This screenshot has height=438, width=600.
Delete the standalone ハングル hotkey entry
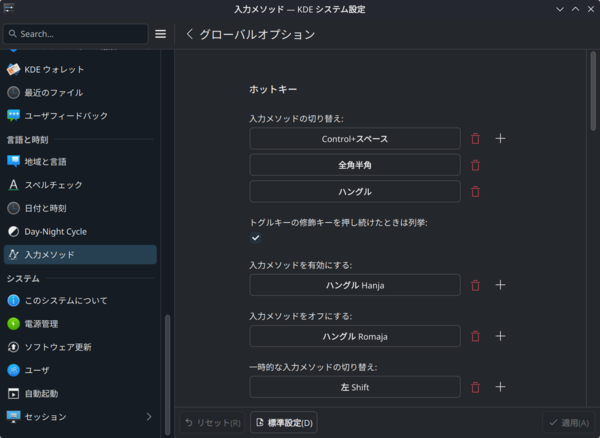475,191
